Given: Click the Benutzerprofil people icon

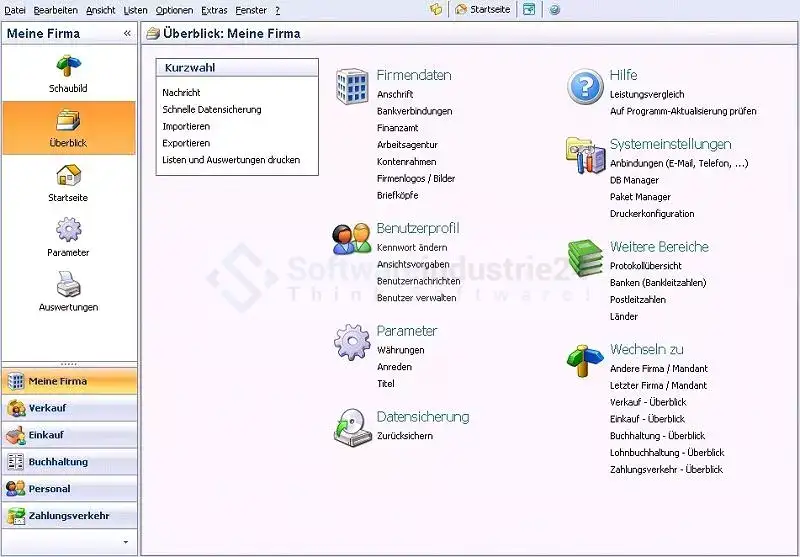Looking at the screenshot, I should point(352,238).
